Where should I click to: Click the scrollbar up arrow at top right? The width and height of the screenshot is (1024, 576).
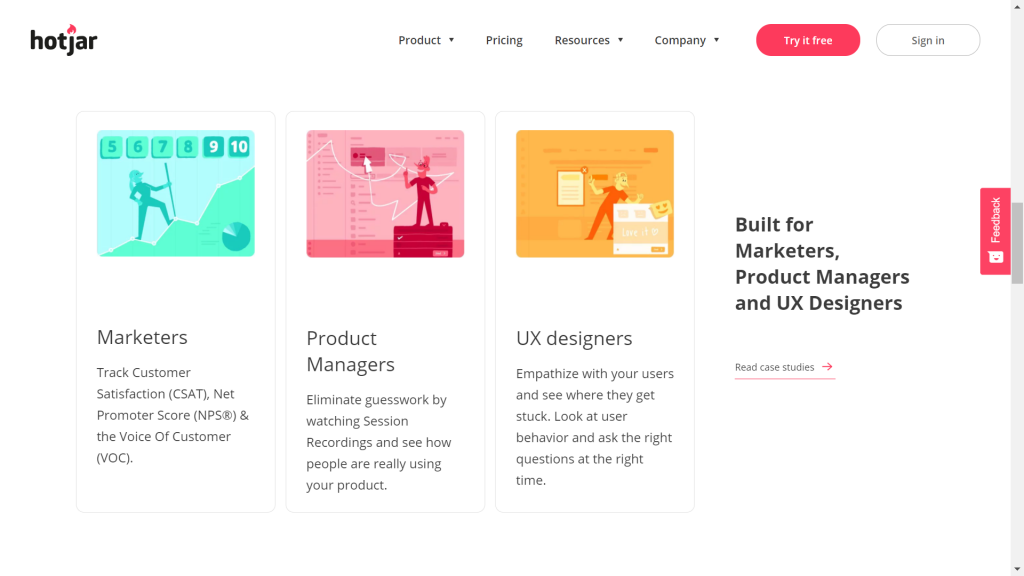tap(1017, 7)
